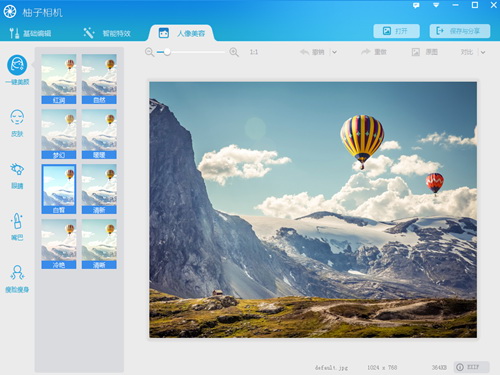Switch to the 基础编辑 tab
500x375 pixels.
tap(30, 33)
